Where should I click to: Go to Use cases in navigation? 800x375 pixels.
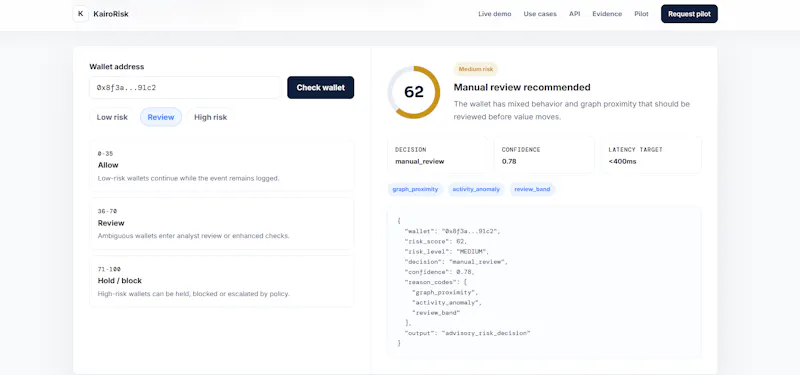click(x=540, y=14)
